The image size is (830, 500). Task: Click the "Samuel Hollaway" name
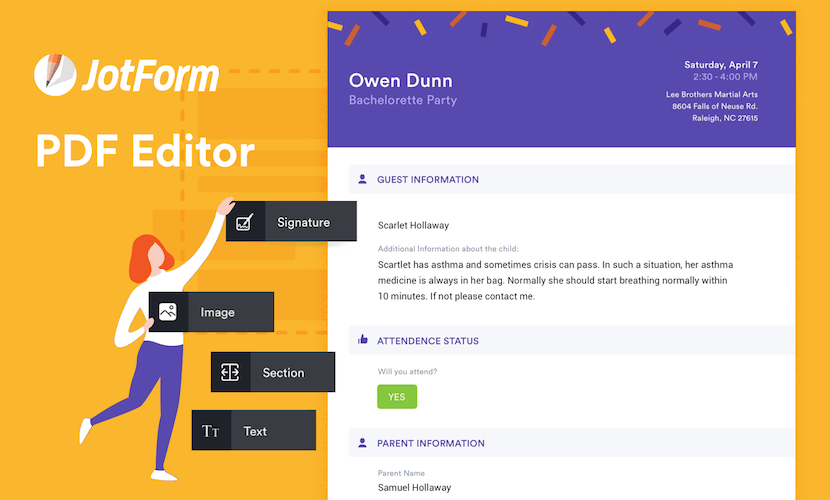[414, 488]
